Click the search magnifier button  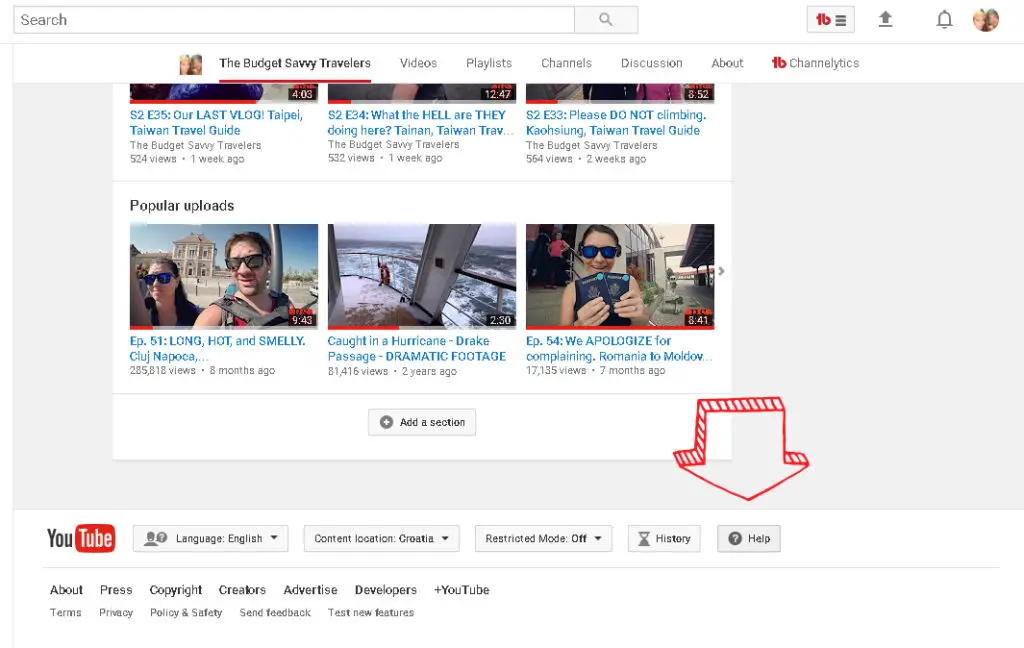tap(605, 20)
